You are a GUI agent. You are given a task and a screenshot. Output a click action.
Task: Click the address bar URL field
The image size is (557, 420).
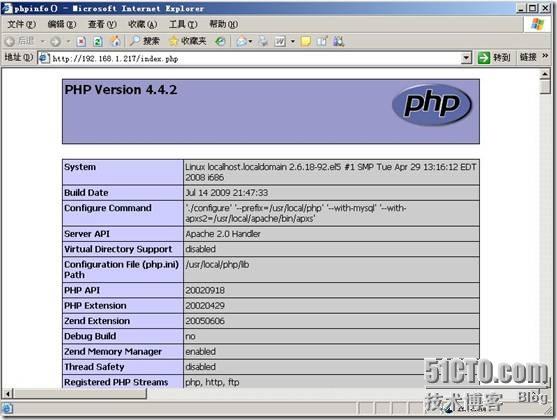click(x=255, y=59)
